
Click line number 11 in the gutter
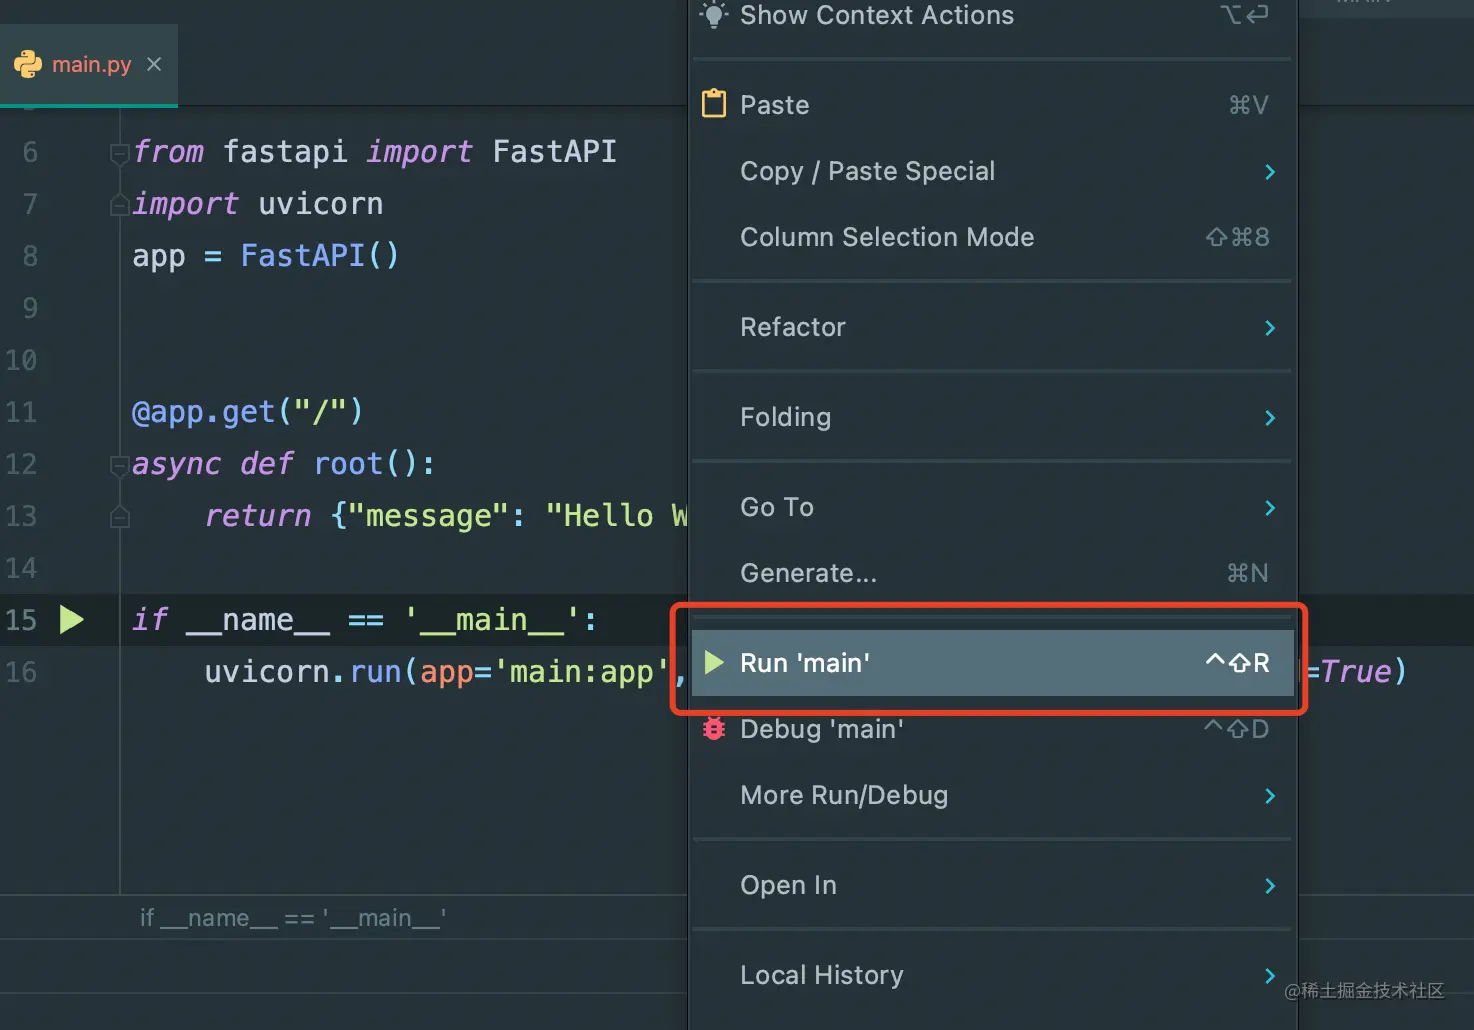pyautogui.click(x=21, y=412)
